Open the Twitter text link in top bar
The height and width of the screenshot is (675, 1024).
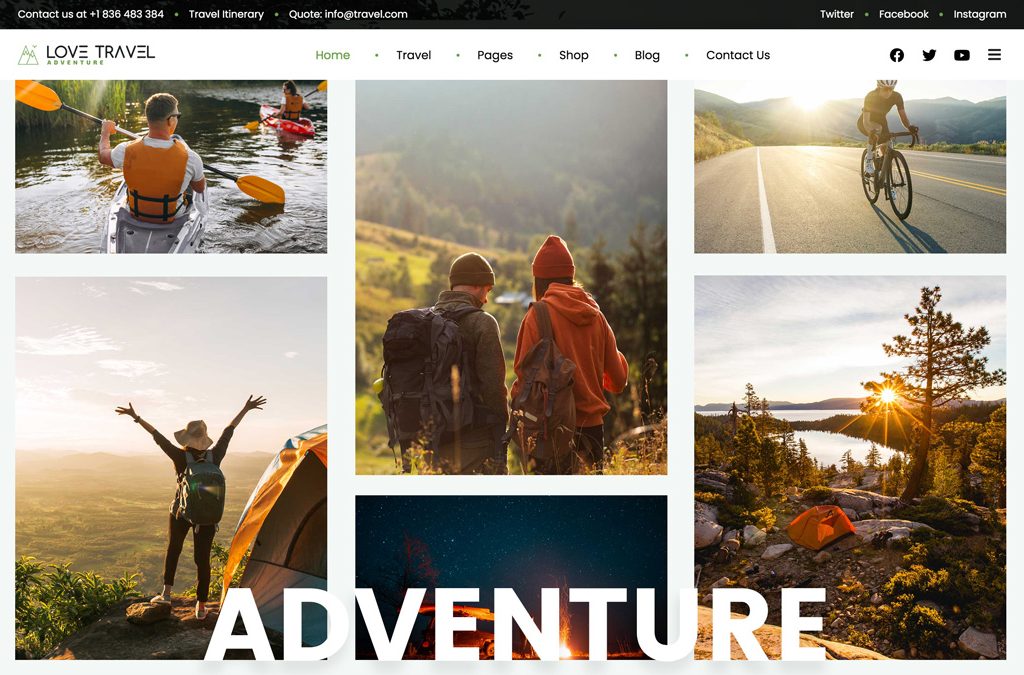837,14
